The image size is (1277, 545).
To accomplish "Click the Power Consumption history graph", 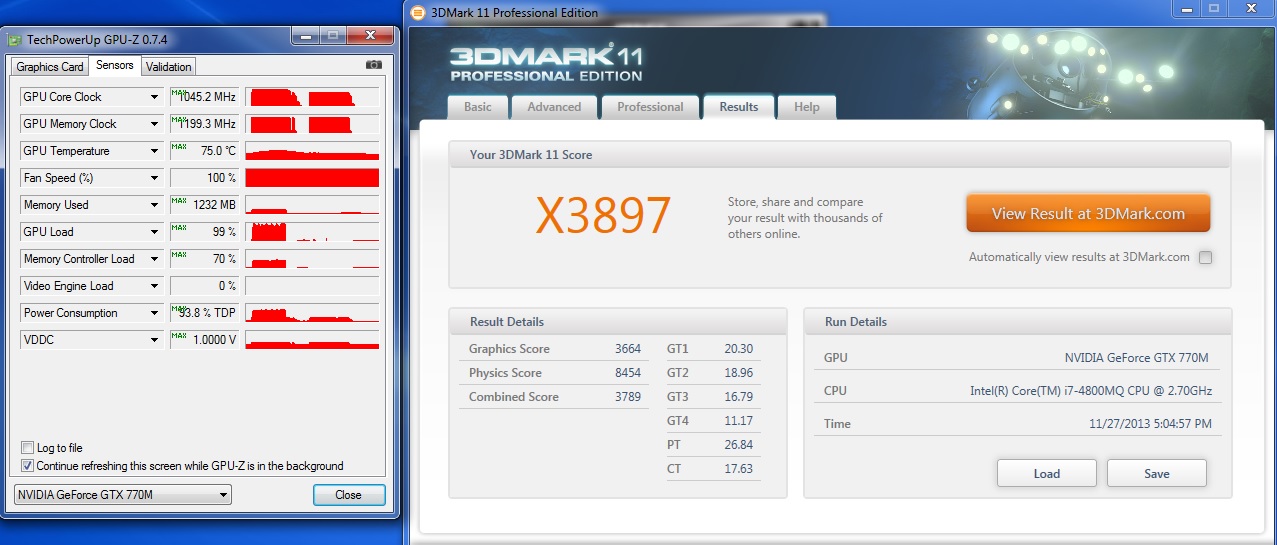I will [x=312, y=313].
